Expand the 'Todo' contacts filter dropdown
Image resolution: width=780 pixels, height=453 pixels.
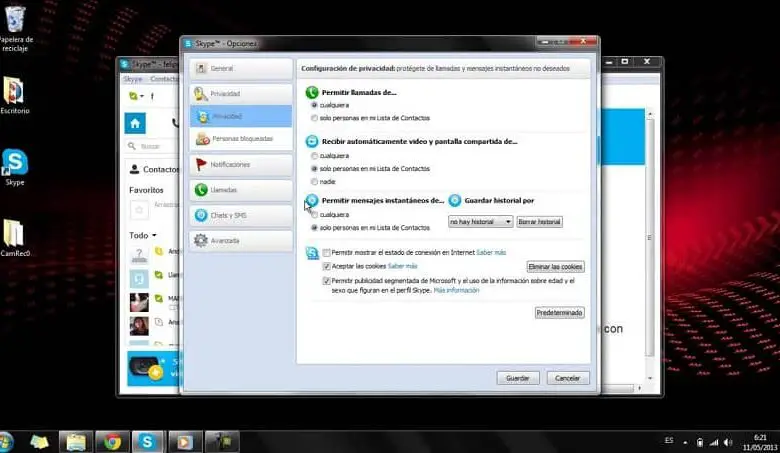coord(143,235)
